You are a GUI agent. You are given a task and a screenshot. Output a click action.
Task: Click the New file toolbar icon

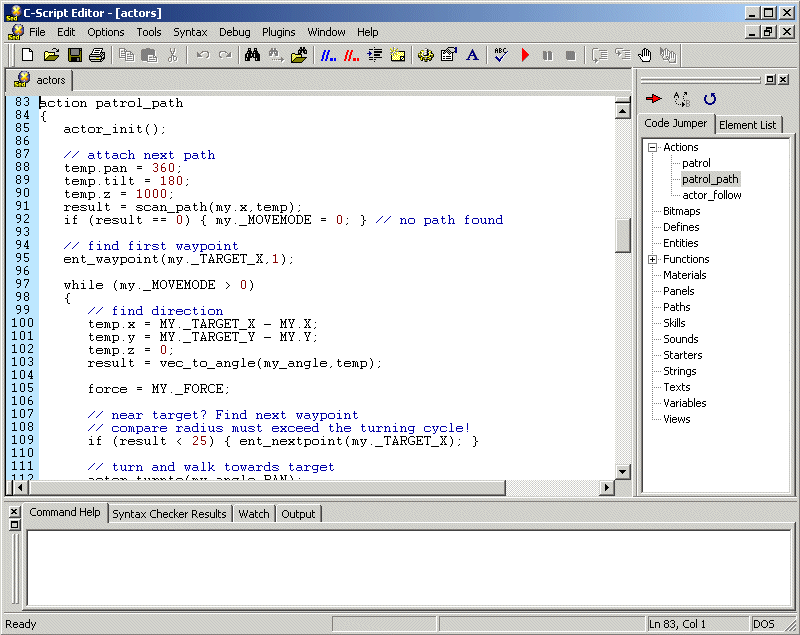28,55
